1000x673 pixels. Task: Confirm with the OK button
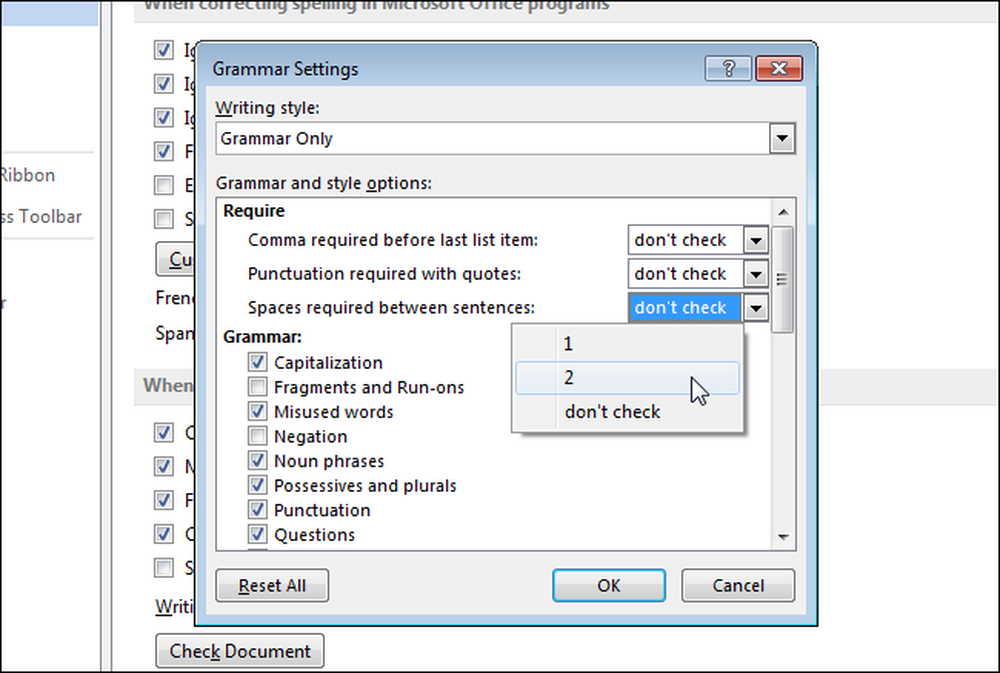pos(609,586)
